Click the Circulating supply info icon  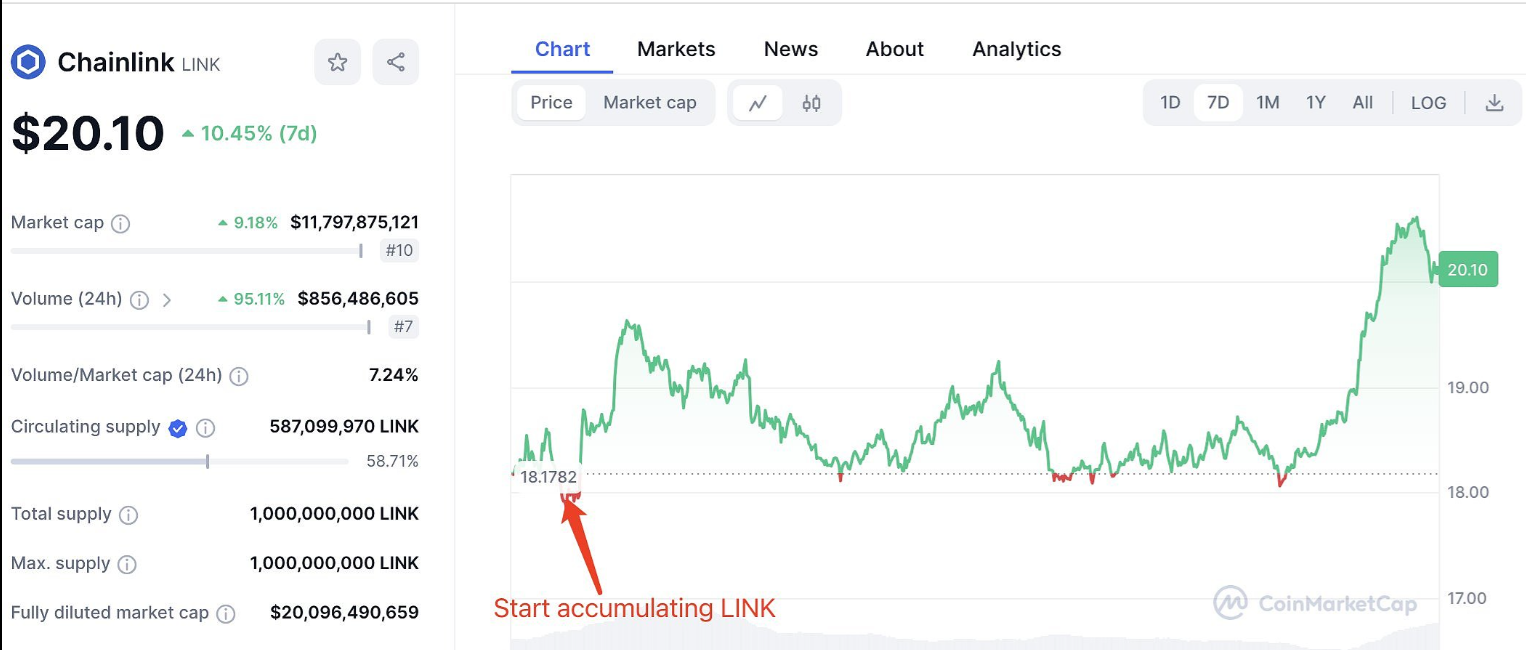205,428
